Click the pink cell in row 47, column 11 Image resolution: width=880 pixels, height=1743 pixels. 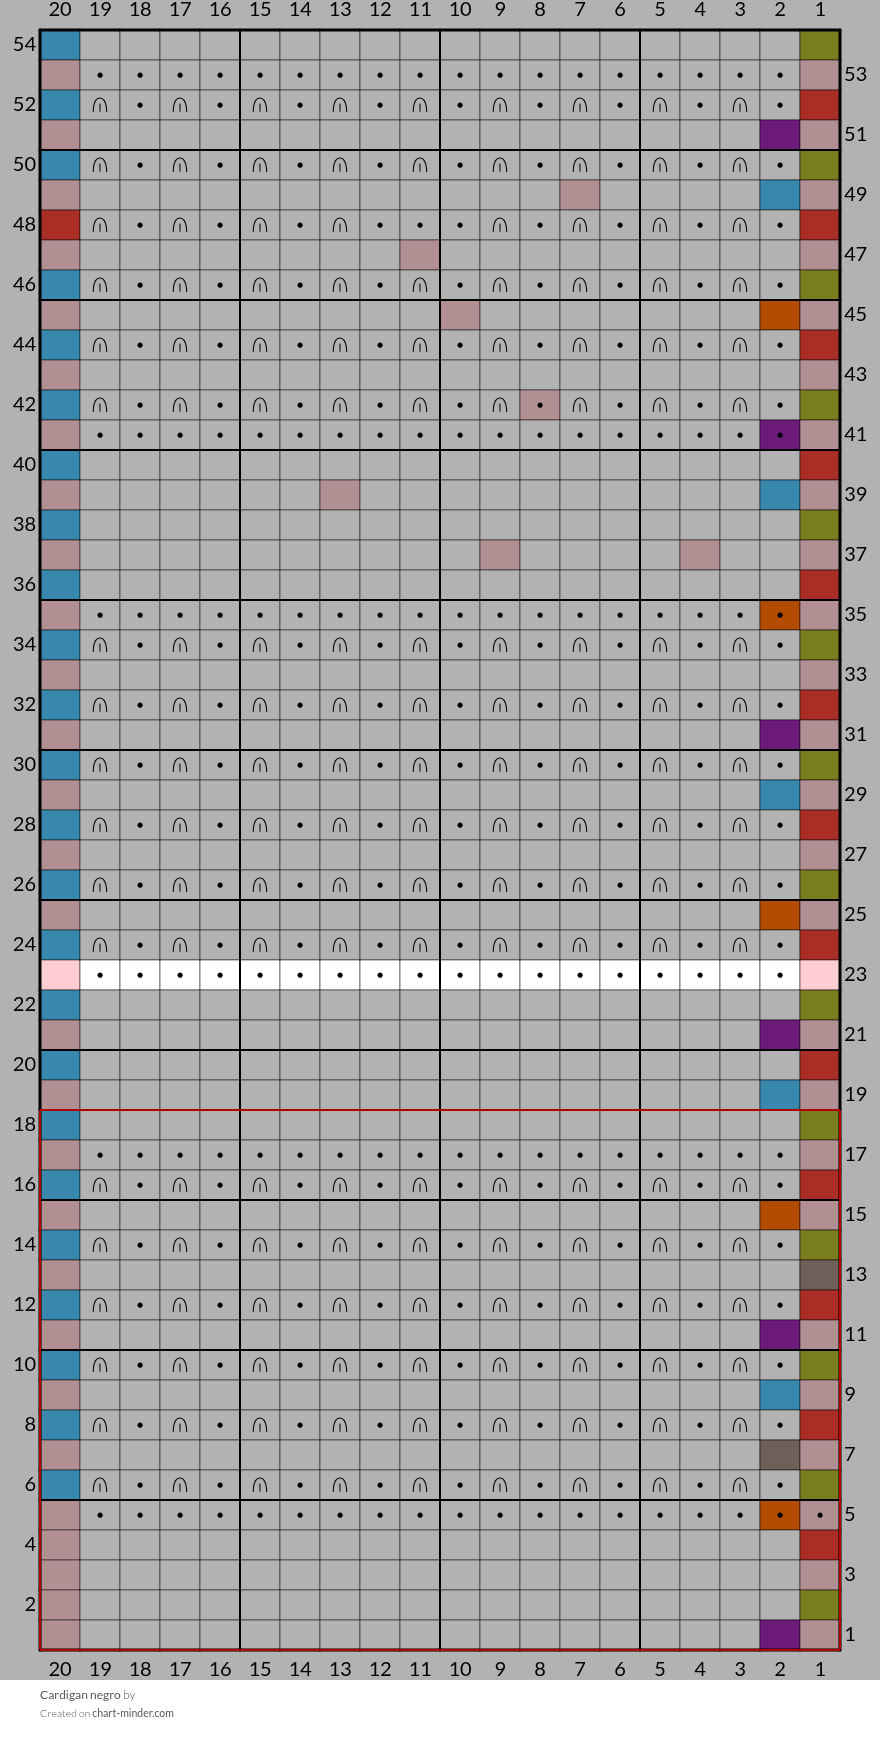coord(420,255)
